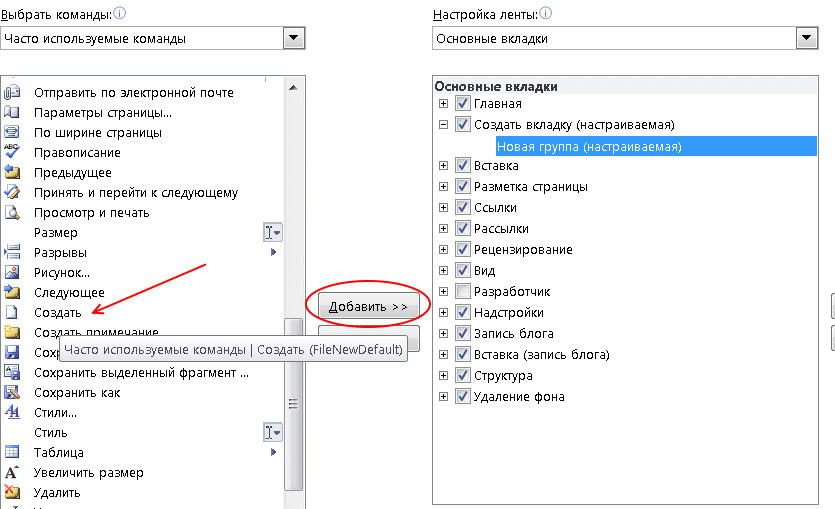The width and height of the screenshot is (835, 509).
Task: Uncheck the Главная tab checkbox
Action: point(462,103)
